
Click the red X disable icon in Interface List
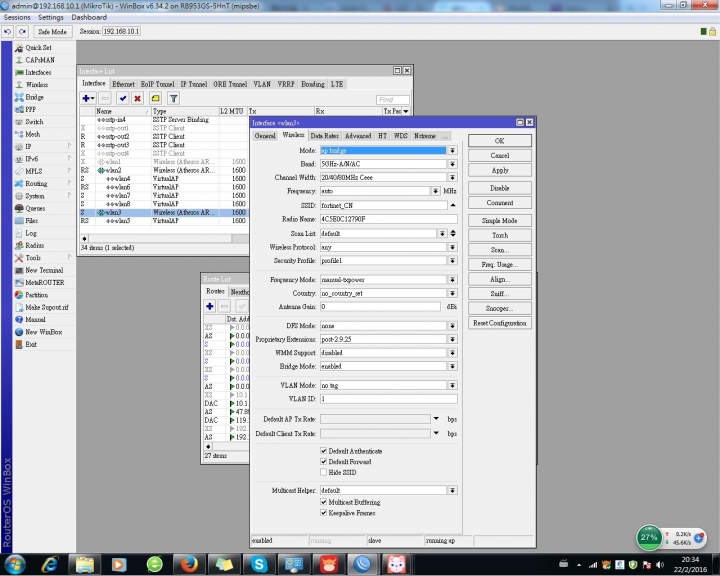137,98
